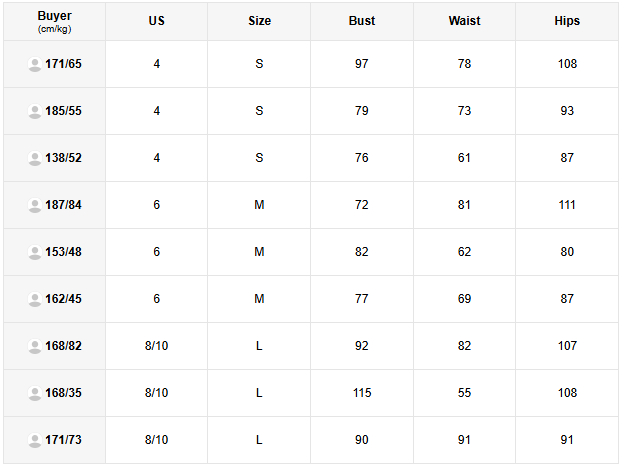
Task: Click the avatar icon beside buyer 168/82
Action: coord(35,346)
